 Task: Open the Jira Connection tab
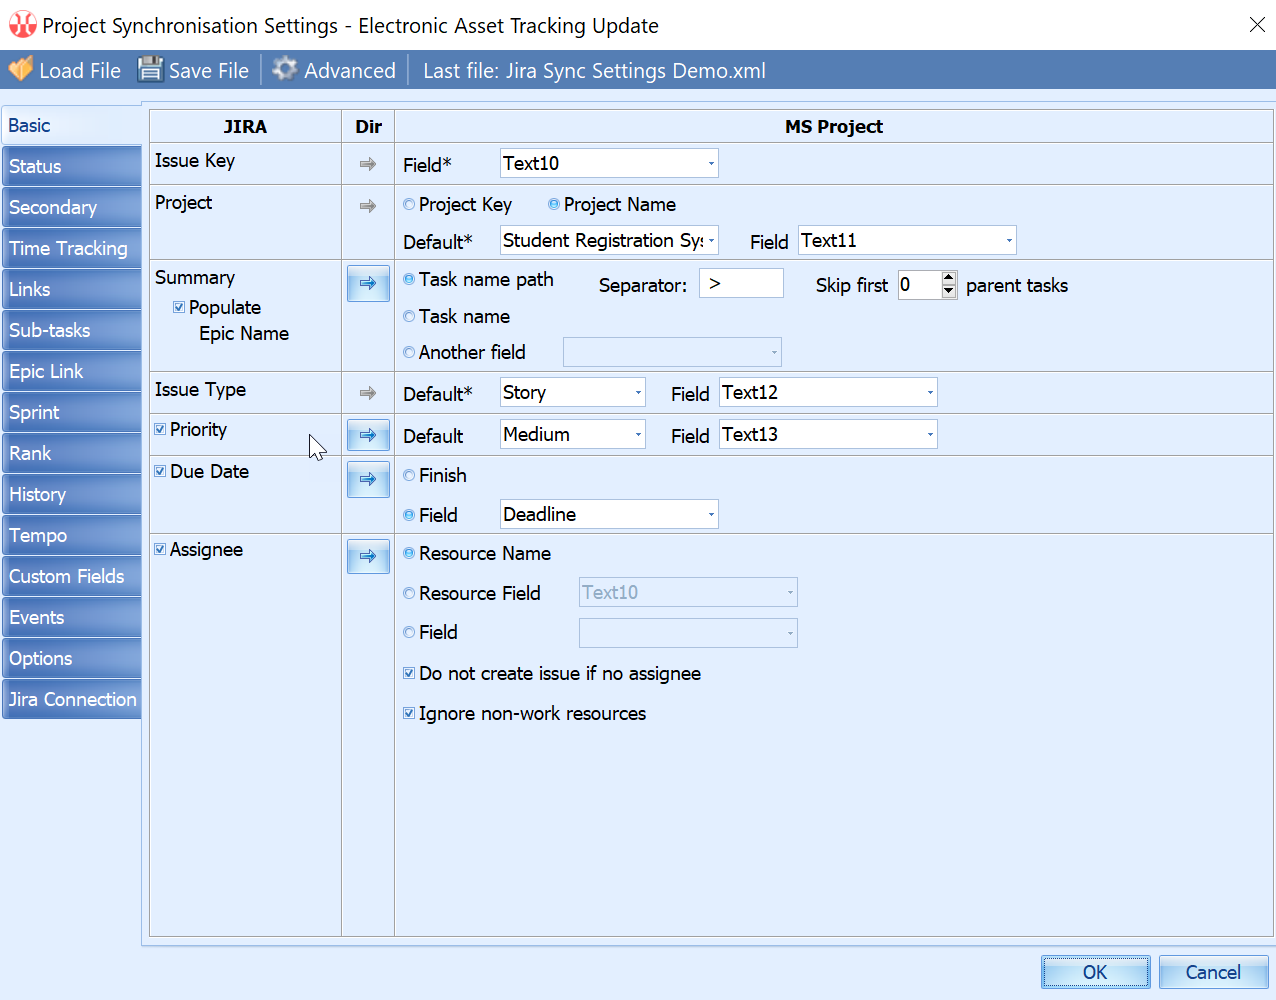71,699
